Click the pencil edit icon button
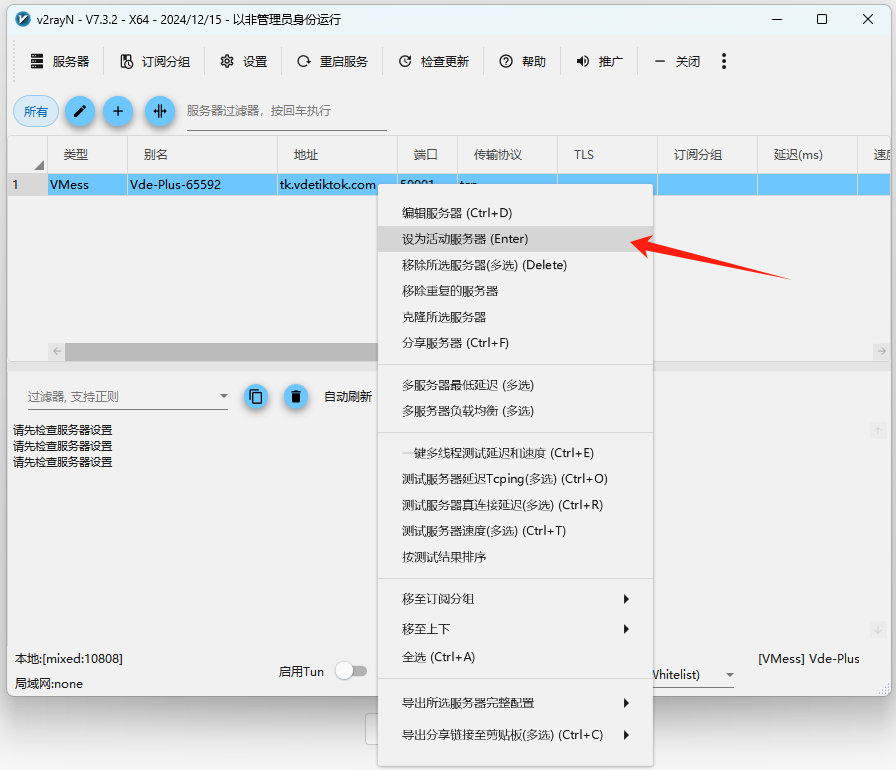This screenshot has height=770, width=896. click(80, 111)
